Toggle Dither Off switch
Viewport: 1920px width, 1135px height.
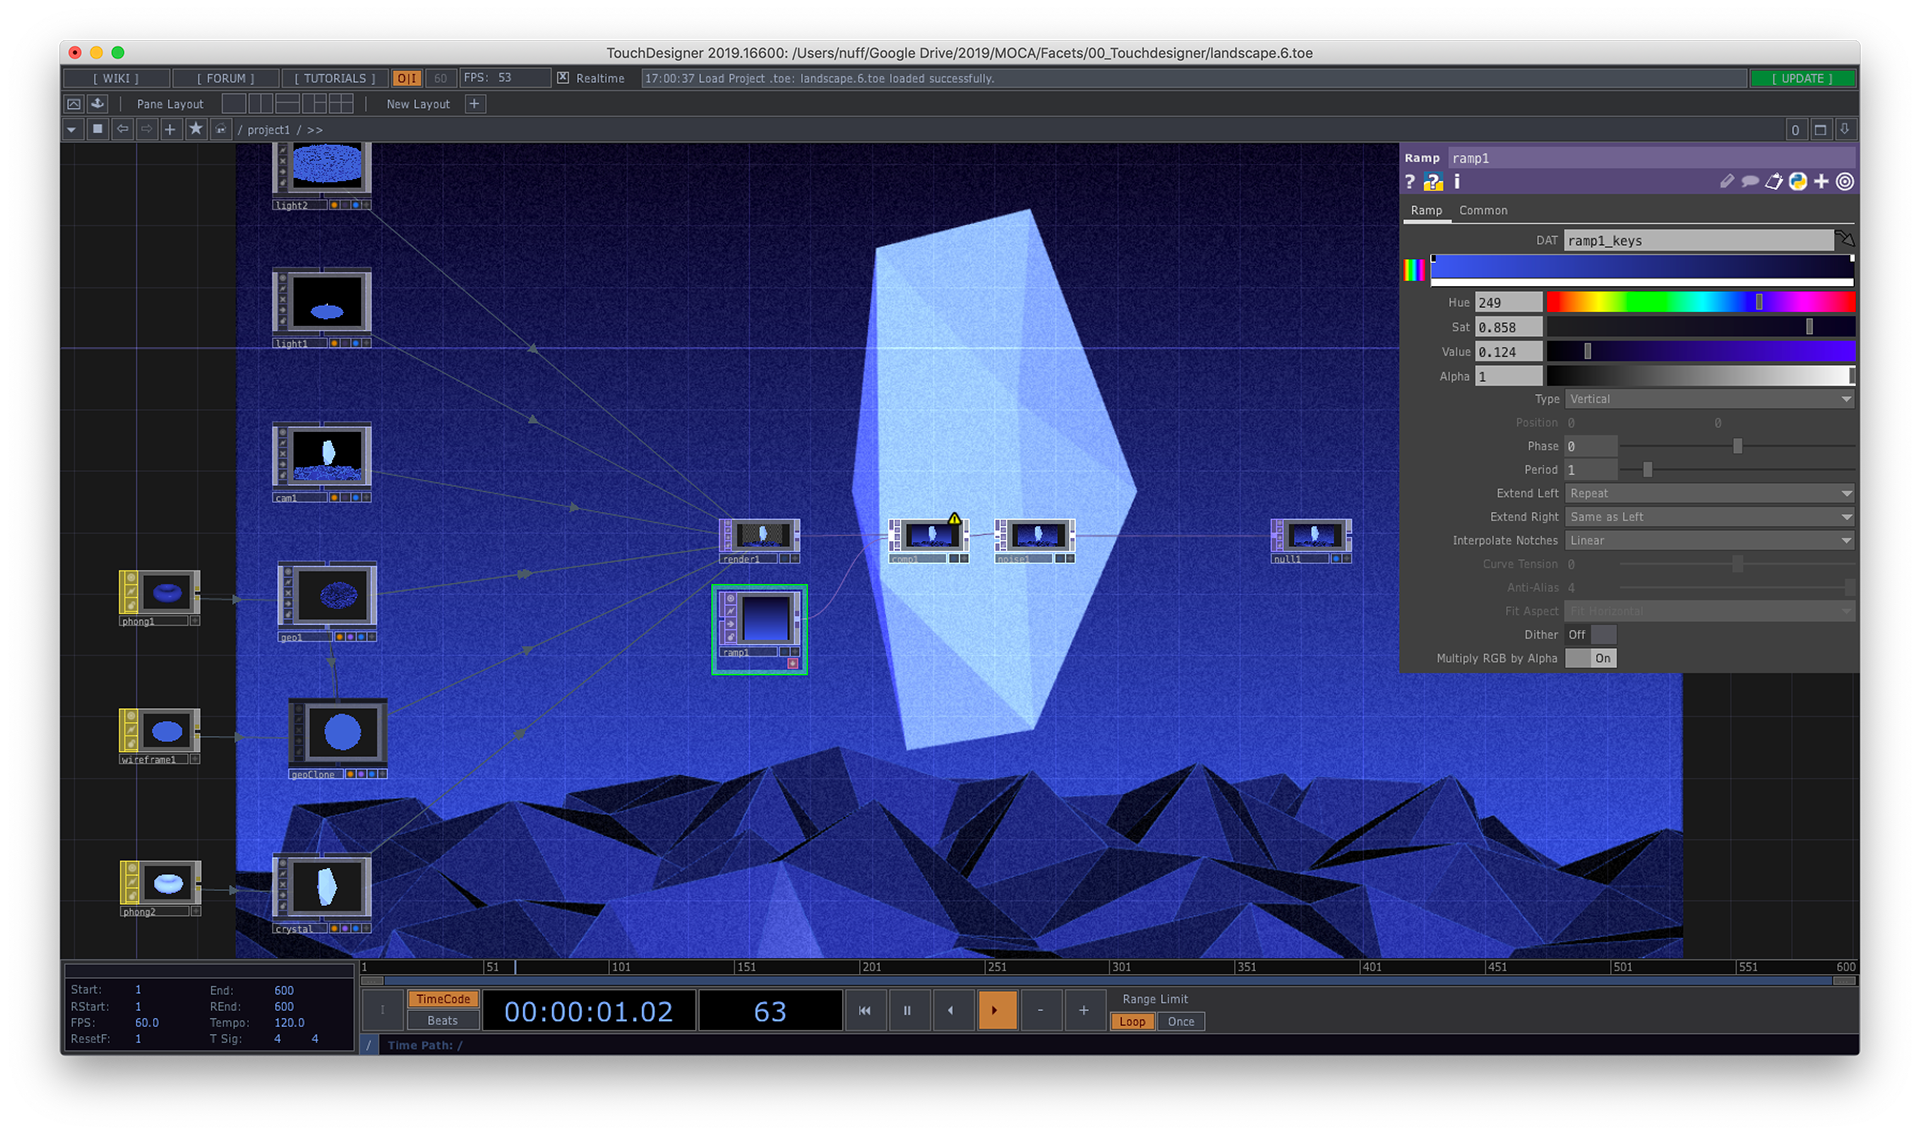point(1590,635)
